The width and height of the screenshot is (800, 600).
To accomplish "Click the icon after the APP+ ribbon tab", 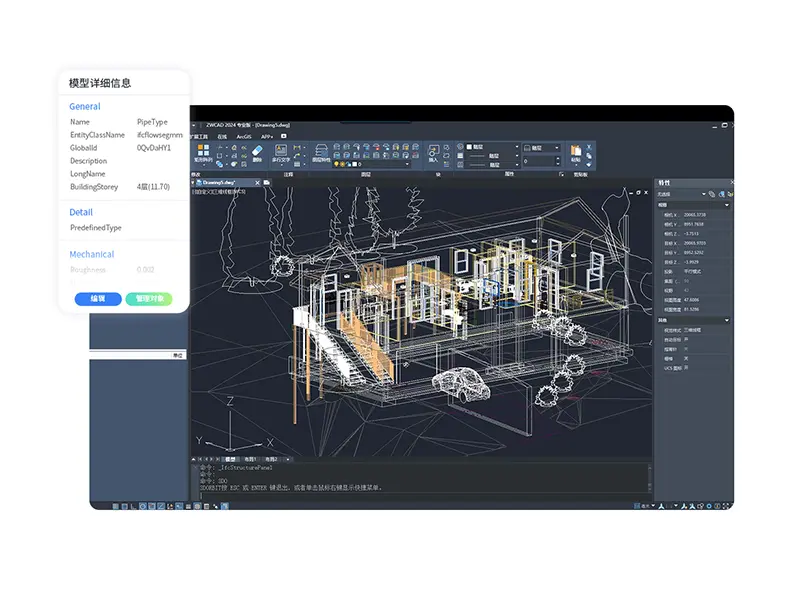I will tap(284, 136).
